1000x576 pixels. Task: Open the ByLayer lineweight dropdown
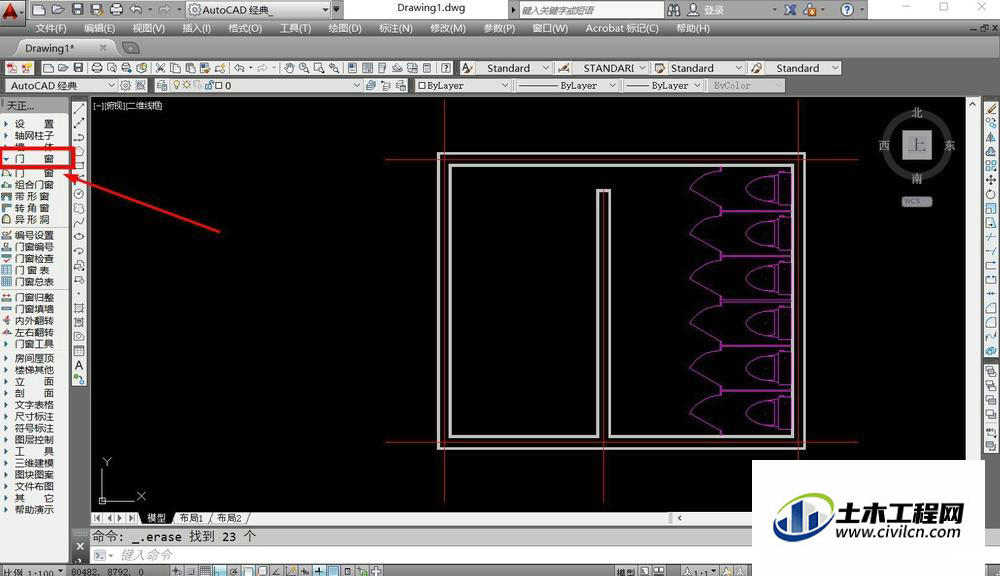[662, 85]
